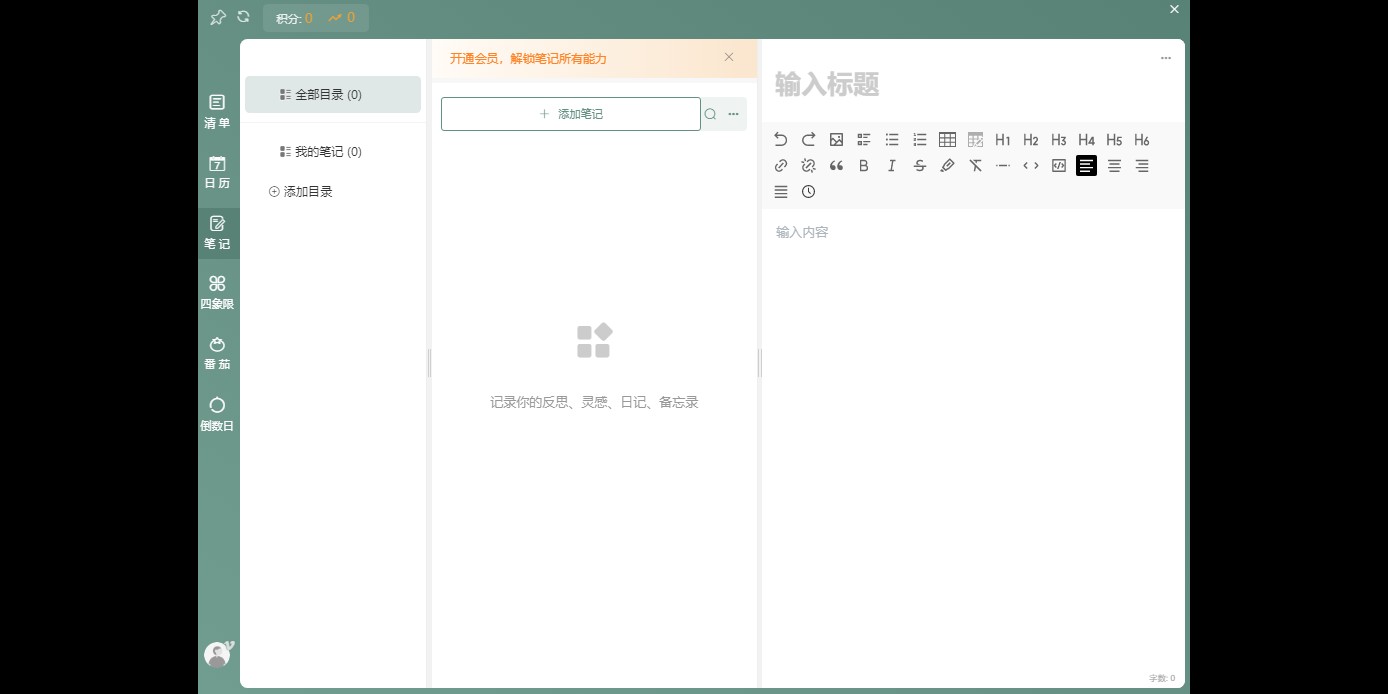Screen dimensions: 1388x694
Task: Toggle italic text style
Action: pyautogui.click(x=891, y=166)
